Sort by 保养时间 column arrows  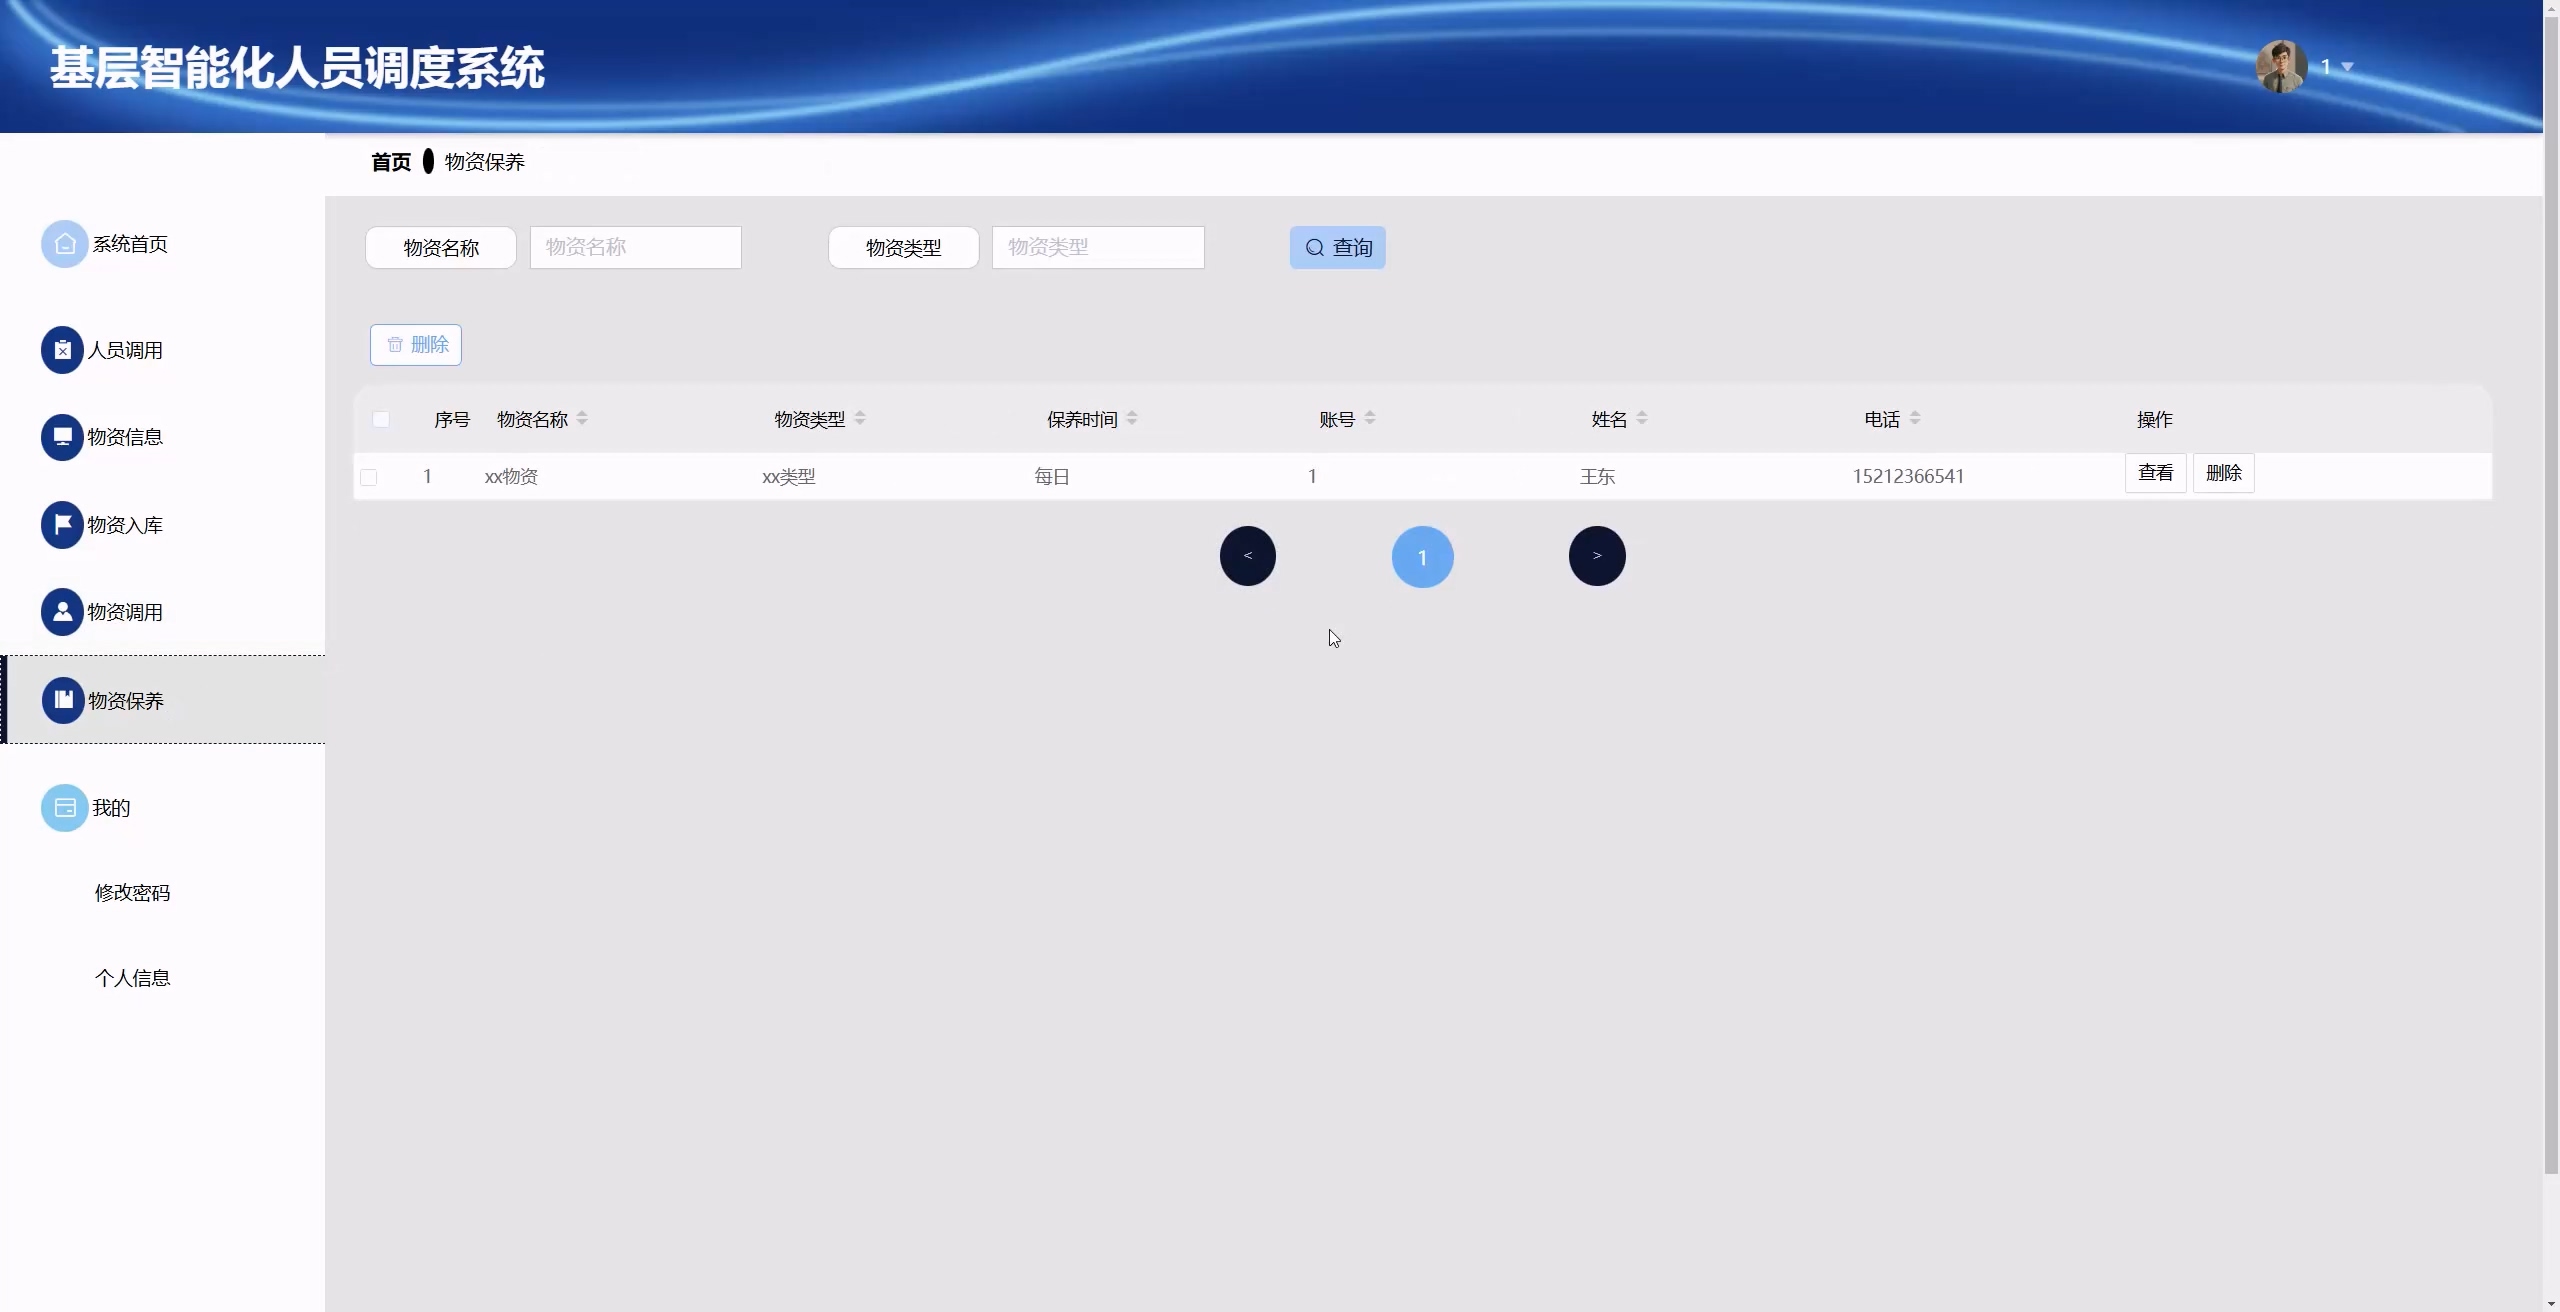pos(1132,418)
